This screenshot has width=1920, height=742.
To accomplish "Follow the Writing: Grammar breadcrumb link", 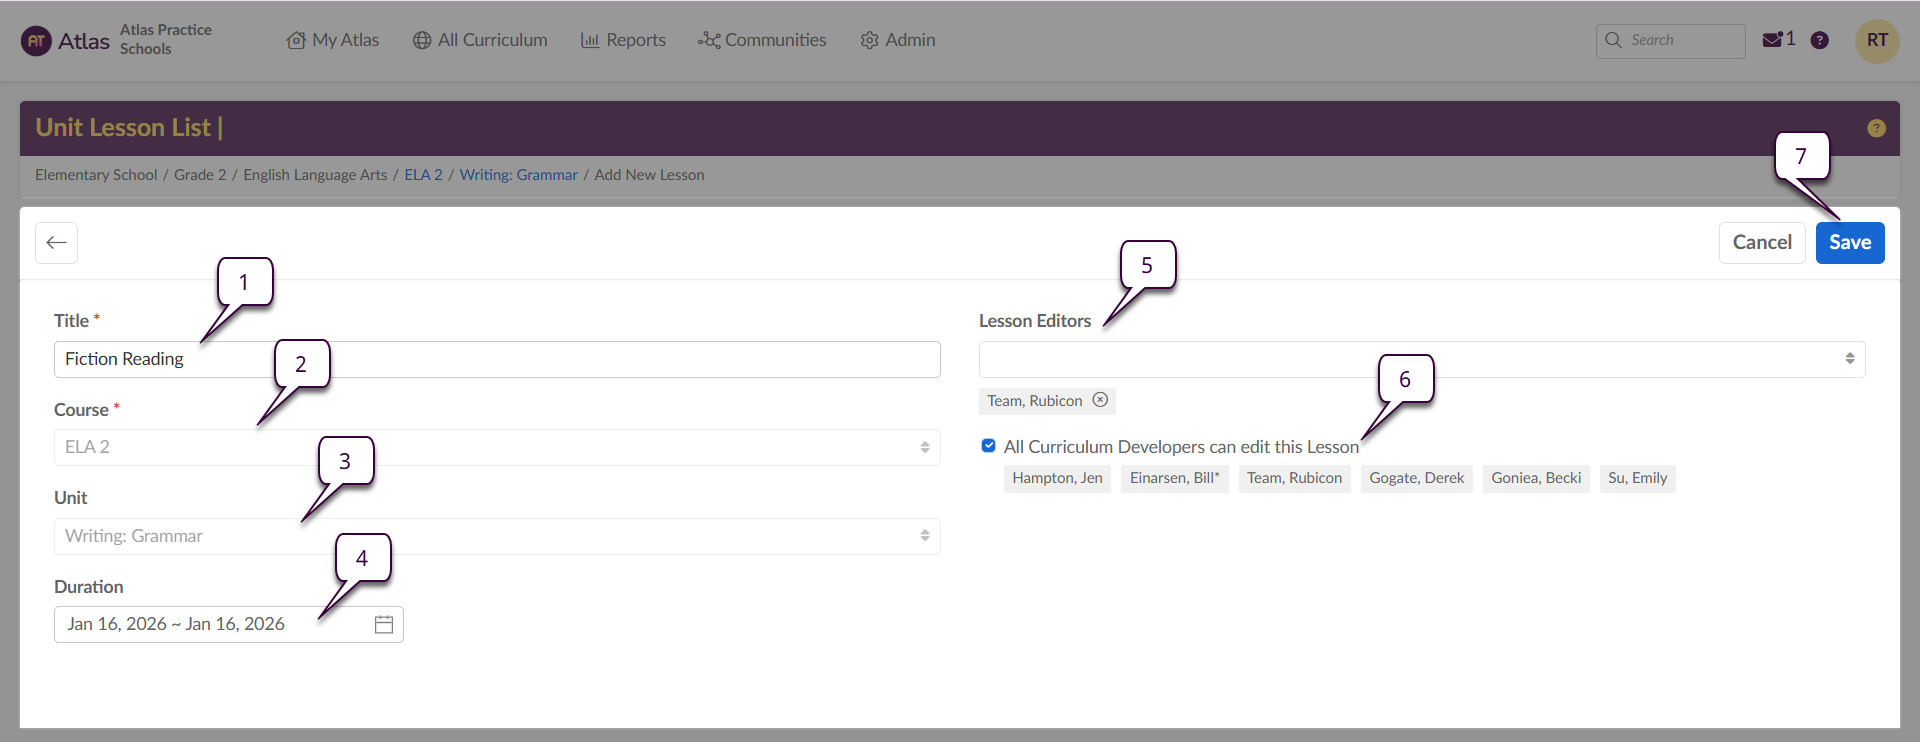I will [518, 175].
